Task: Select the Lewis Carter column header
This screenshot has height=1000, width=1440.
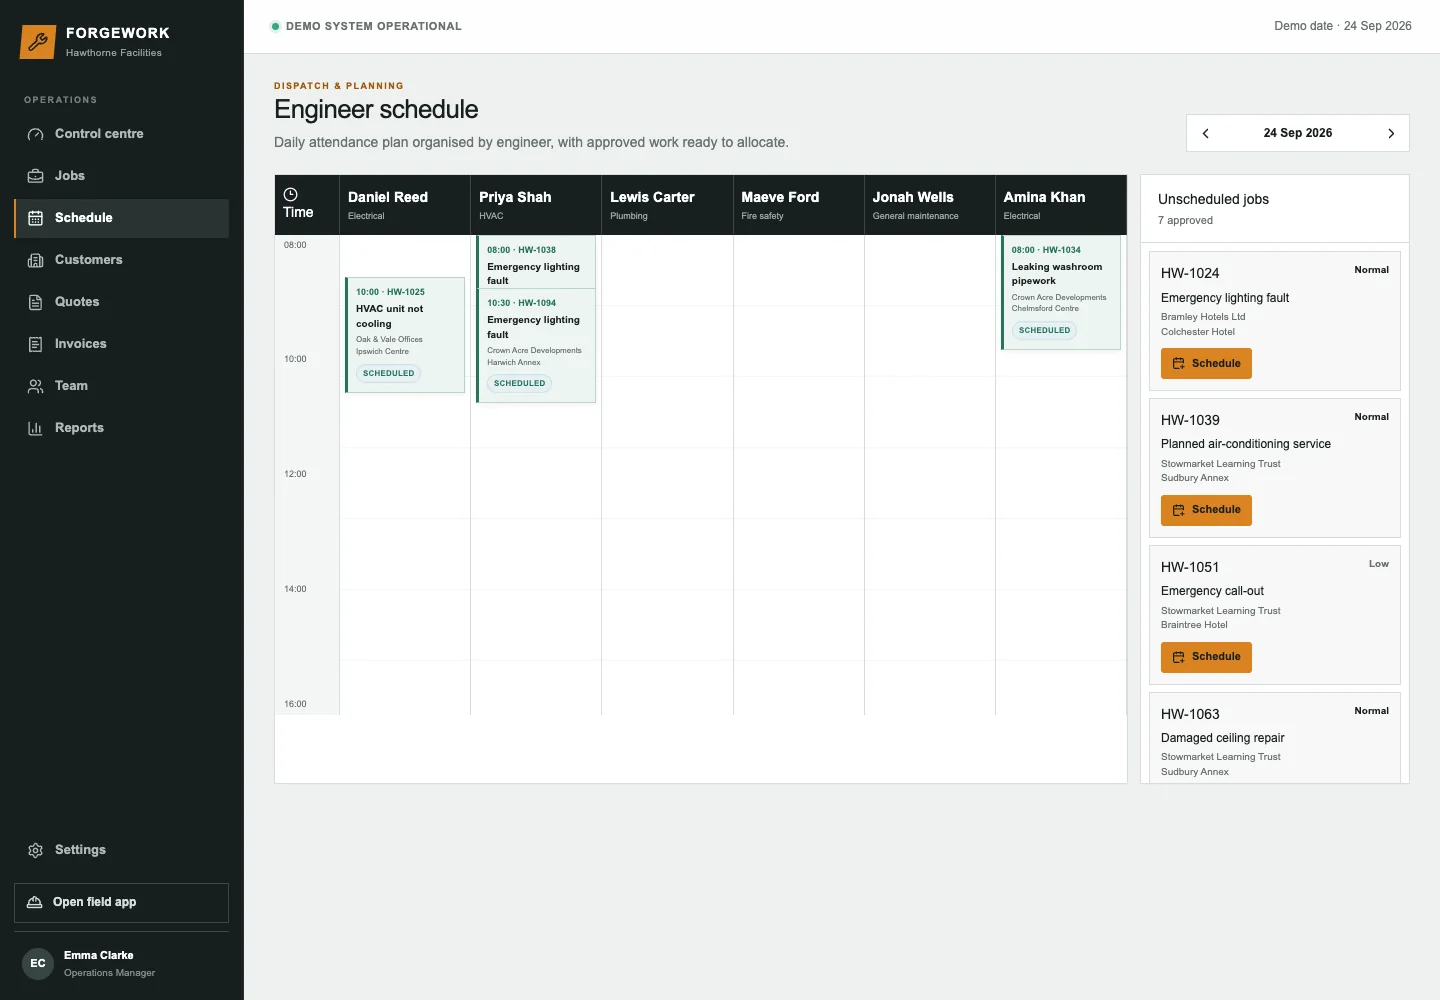Action: (x=667, y=205)
